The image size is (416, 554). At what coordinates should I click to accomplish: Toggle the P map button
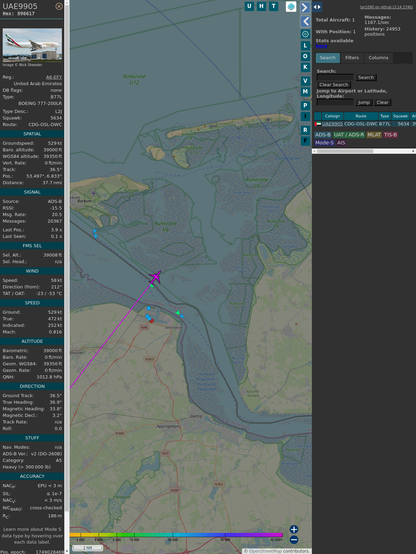click(305, 105)
